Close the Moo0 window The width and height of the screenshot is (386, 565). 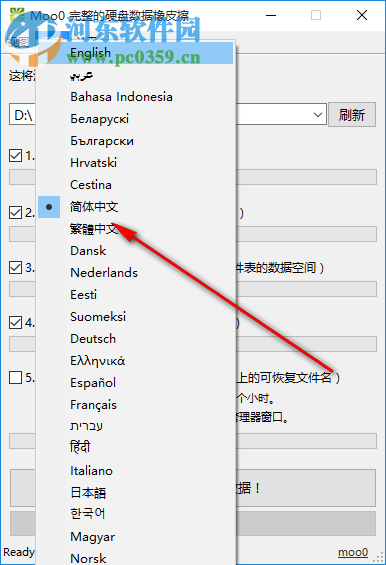click(x=362, y=15)
